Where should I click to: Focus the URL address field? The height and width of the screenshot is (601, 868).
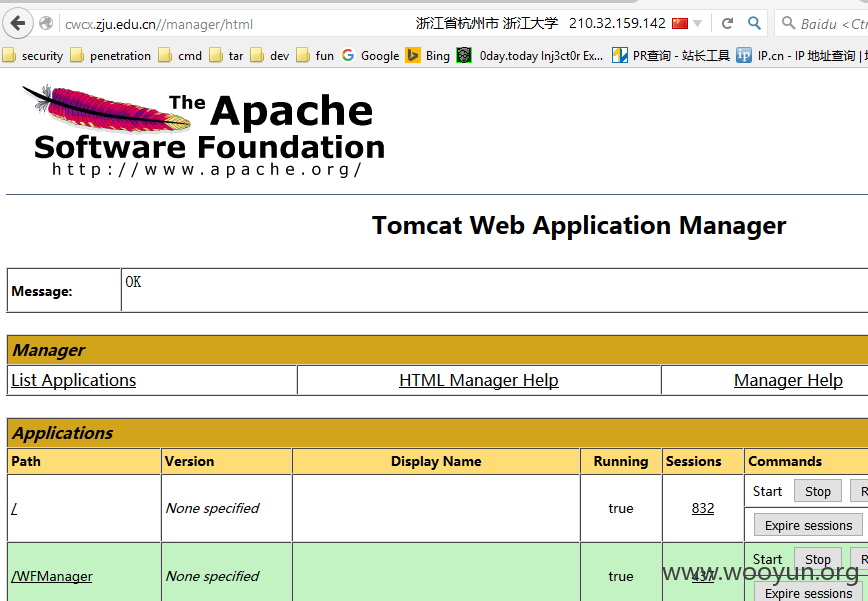pyautogui.click(x=238, y=24)
